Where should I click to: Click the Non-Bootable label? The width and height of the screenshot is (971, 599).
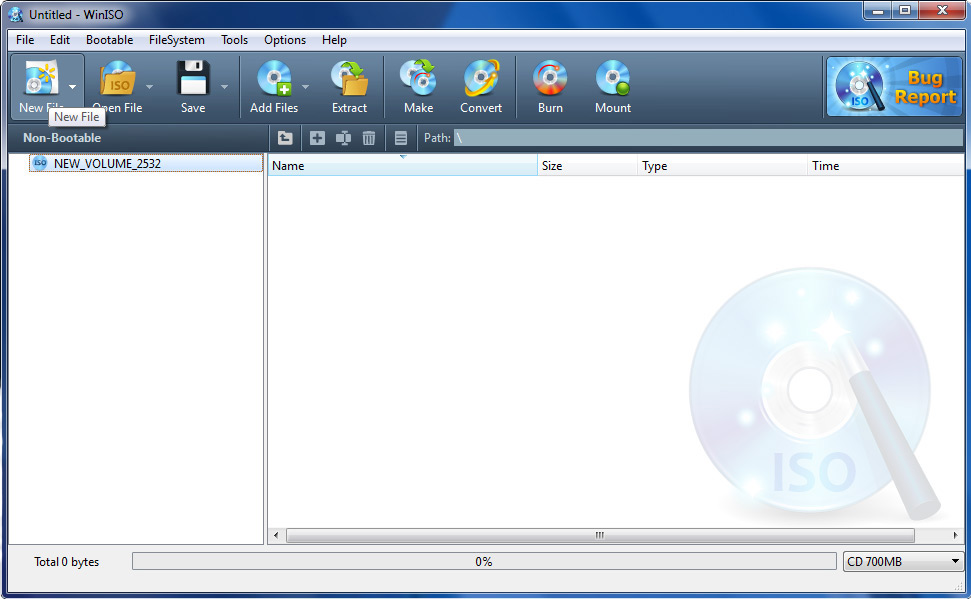coord(62,138)
